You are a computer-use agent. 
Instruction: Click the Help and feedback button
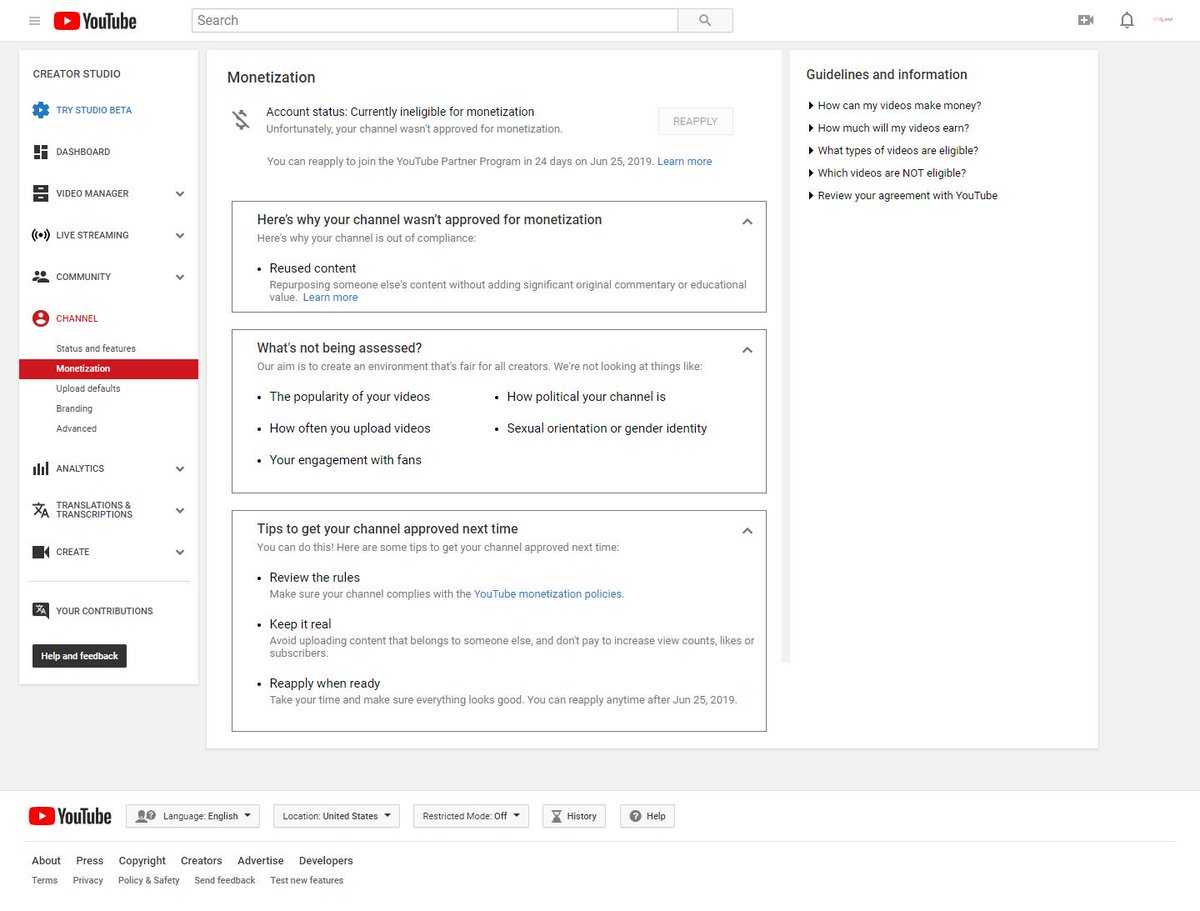[80, 656]
